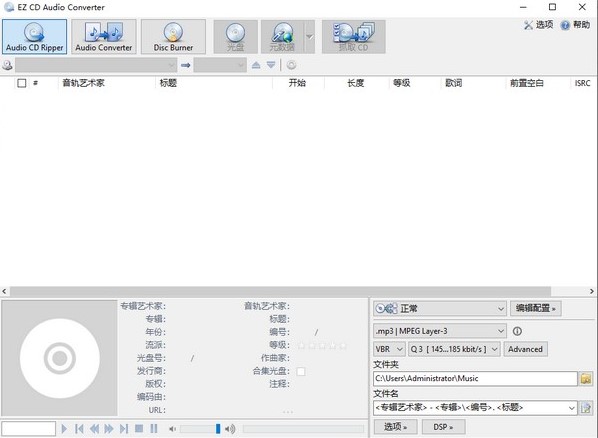Open the filename template editor icon

coord(586,407)
